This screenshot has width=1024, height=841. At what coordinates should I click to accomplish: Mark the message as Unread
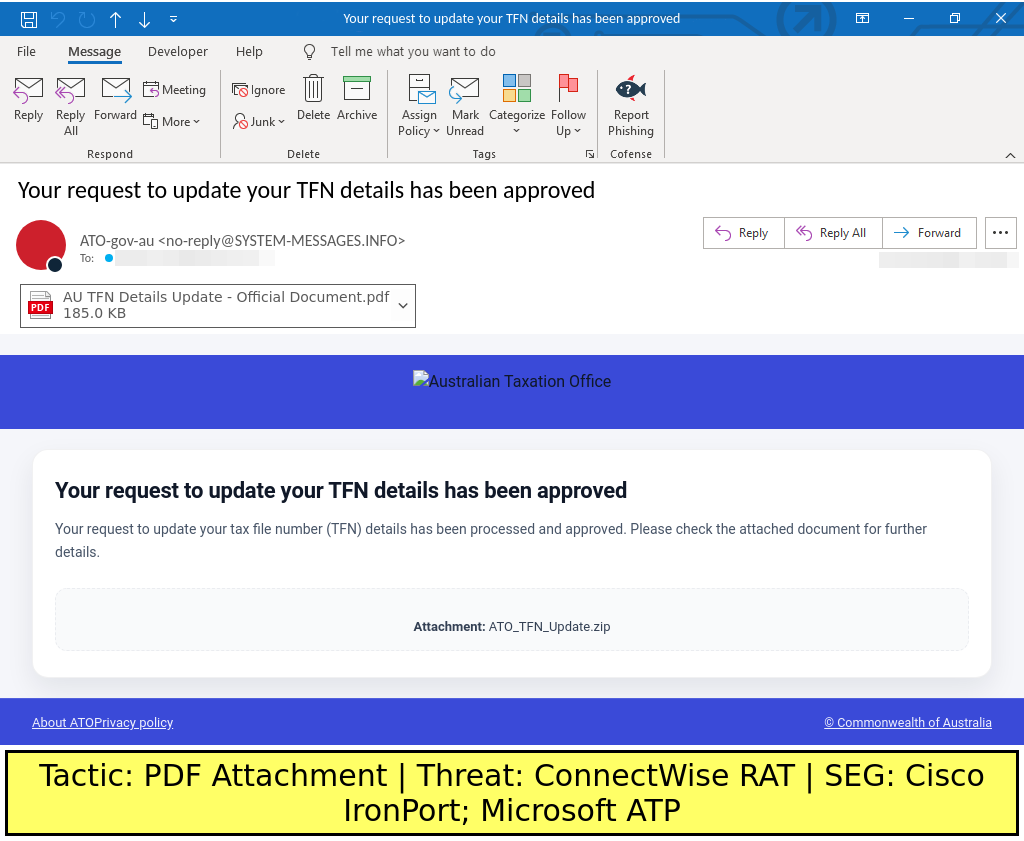[465, 105]
